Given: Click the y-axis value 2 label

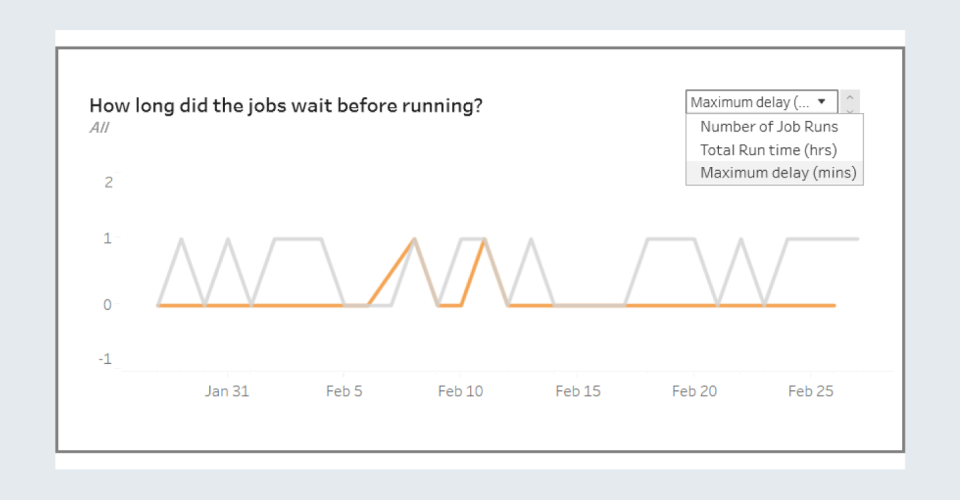Looking at the screenshot, I should pos(108,182).
